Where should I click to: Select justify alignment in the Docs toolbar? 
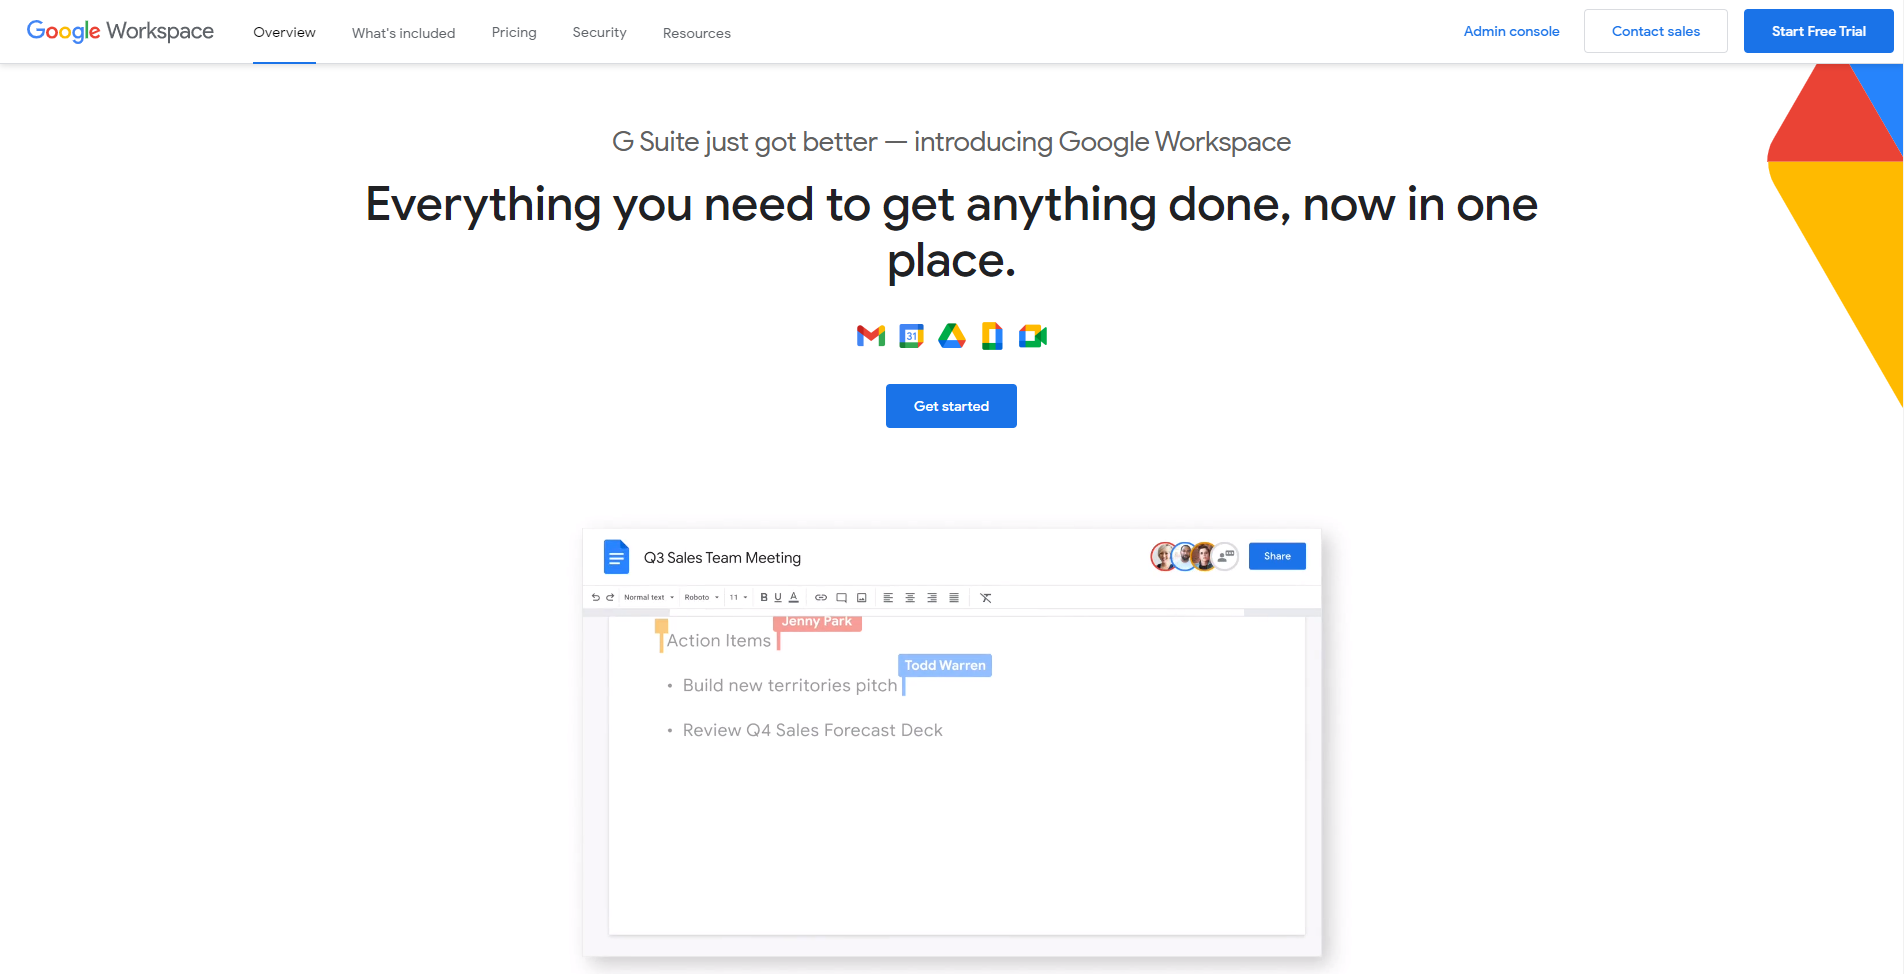954,597
